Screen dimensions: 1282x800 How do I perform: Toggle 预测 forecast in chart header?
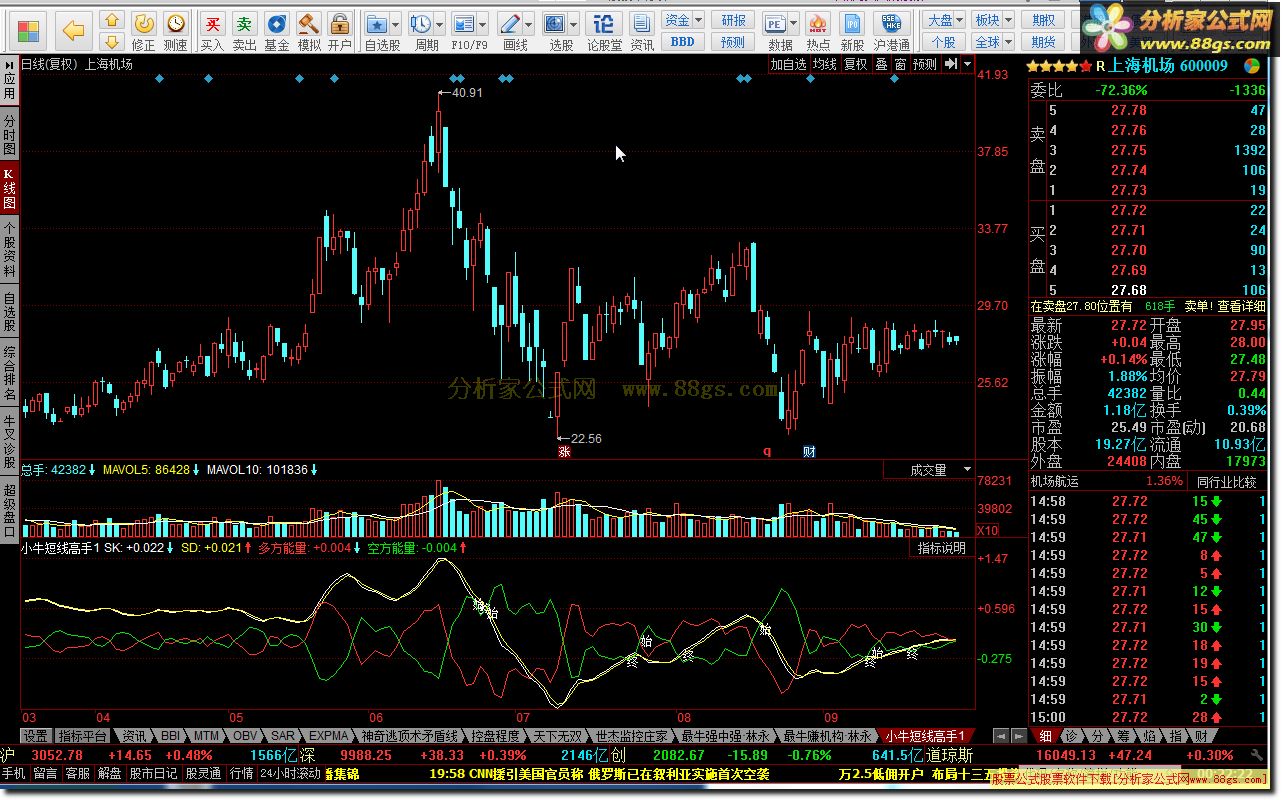(925, 64)
